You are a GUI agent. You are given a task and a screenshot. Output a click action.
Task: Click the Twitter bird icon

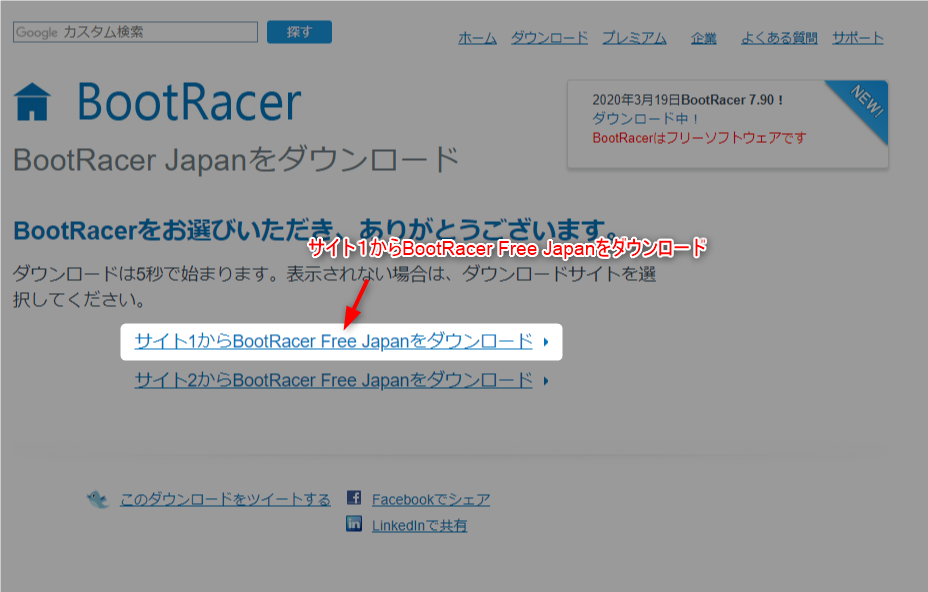tap(98, 500)
